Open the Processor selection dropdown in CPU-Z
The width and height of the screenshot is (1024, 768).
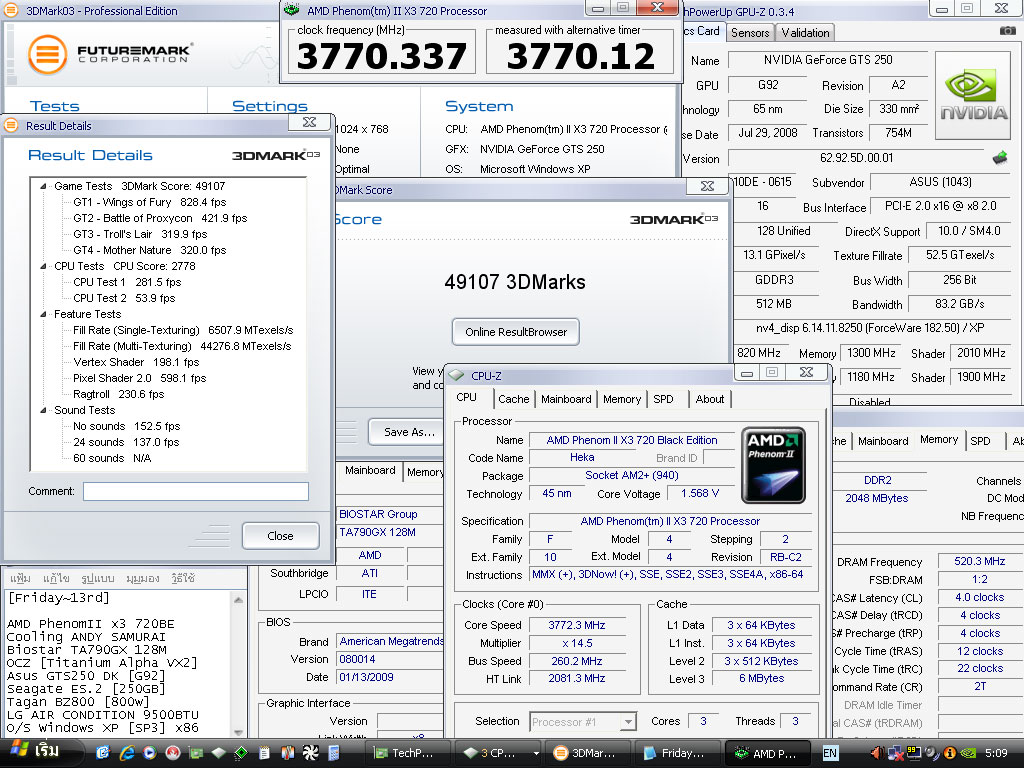[x=628, y=721]
